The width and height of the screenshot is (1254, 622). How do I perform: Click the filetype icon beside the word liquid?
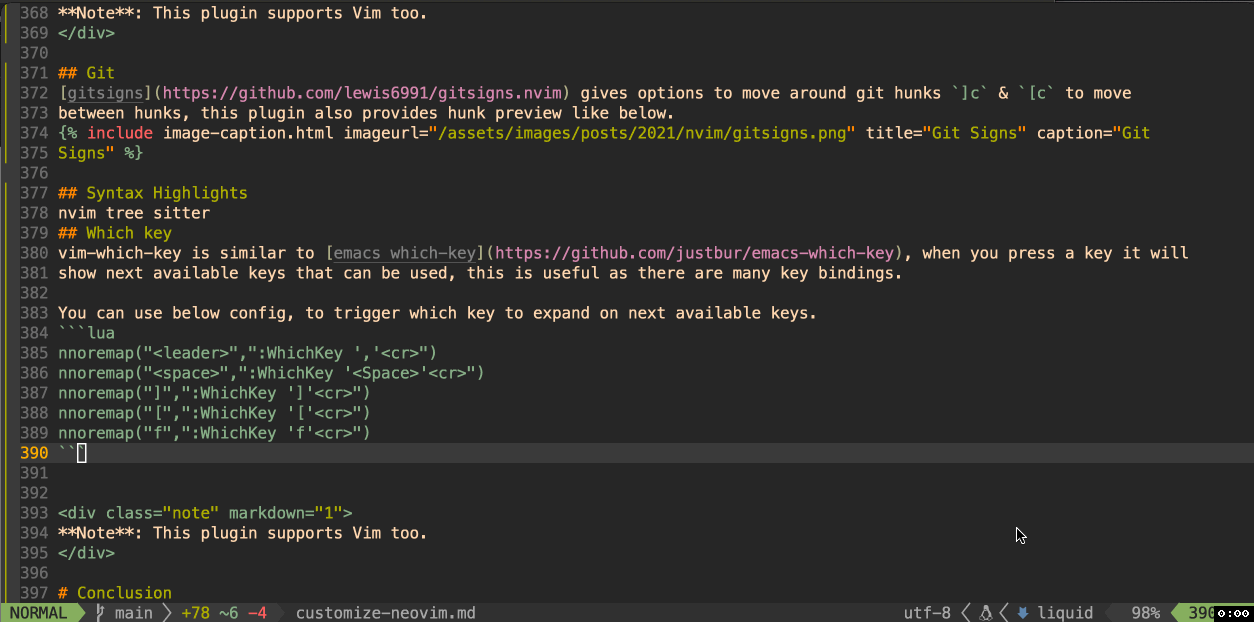point(1023,612)
